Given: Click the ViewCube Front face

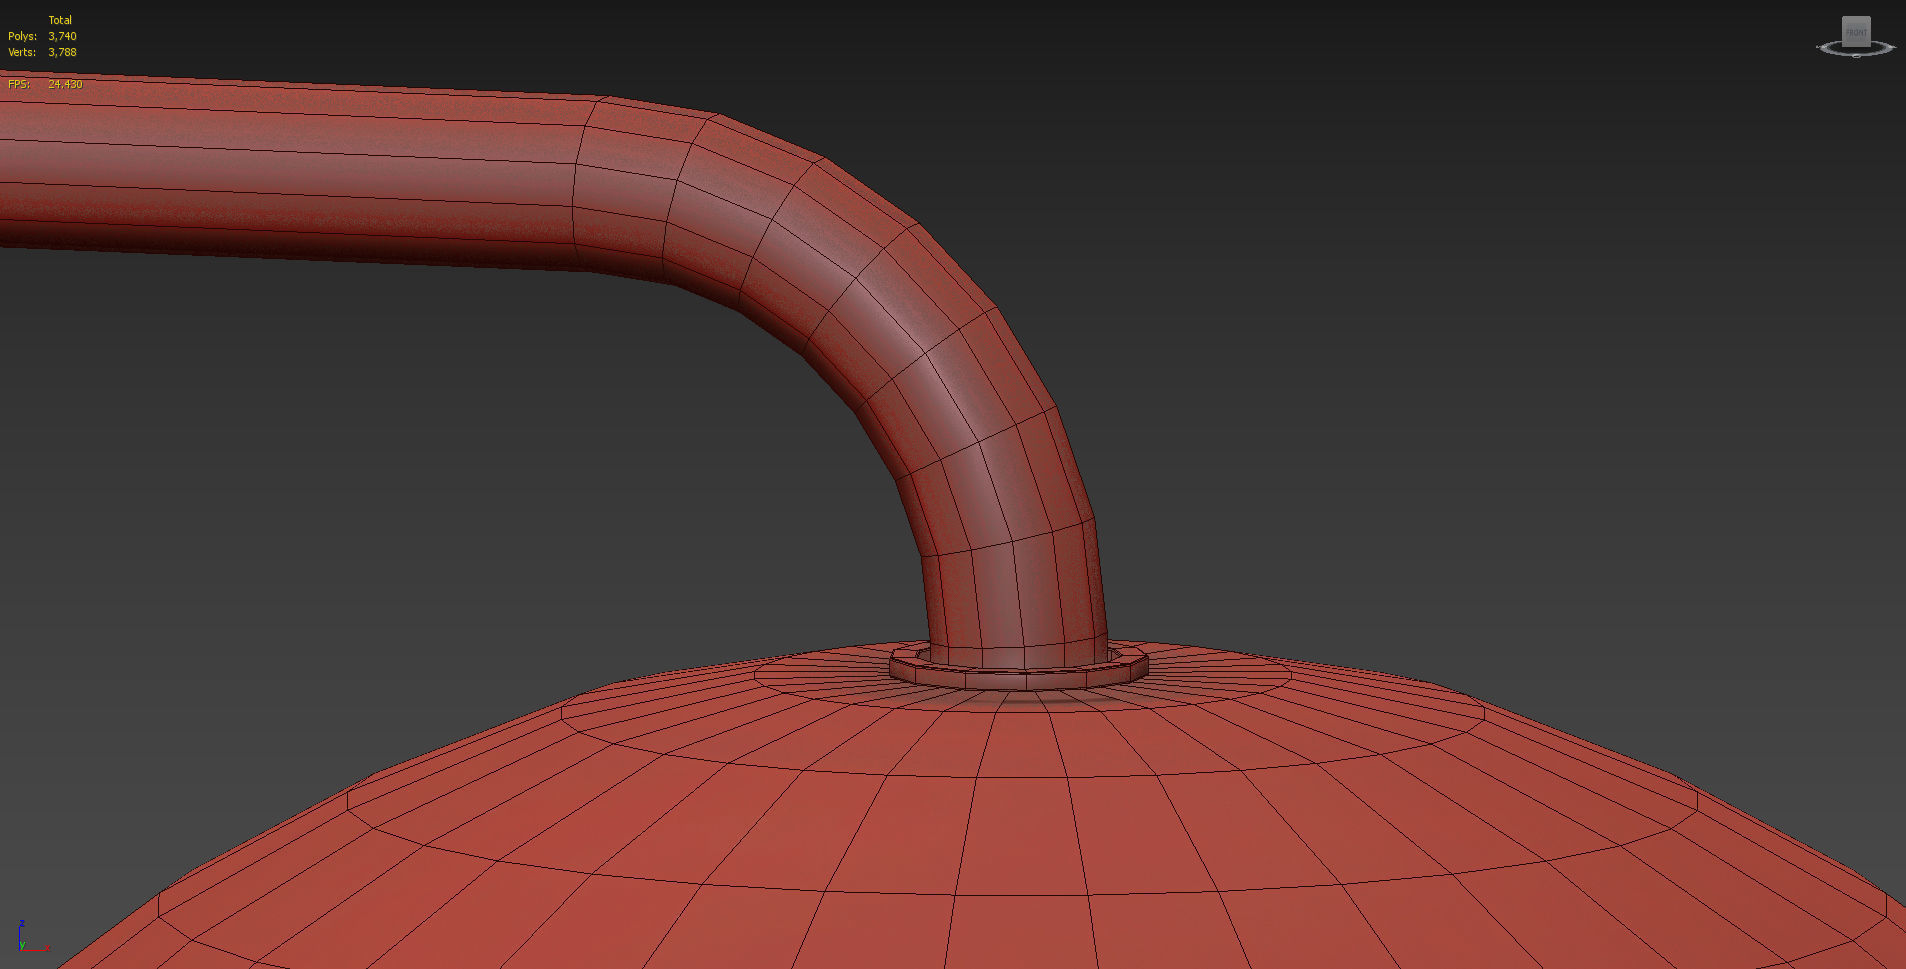Looking at the screenshot, I should click(x=1856, y=32).
